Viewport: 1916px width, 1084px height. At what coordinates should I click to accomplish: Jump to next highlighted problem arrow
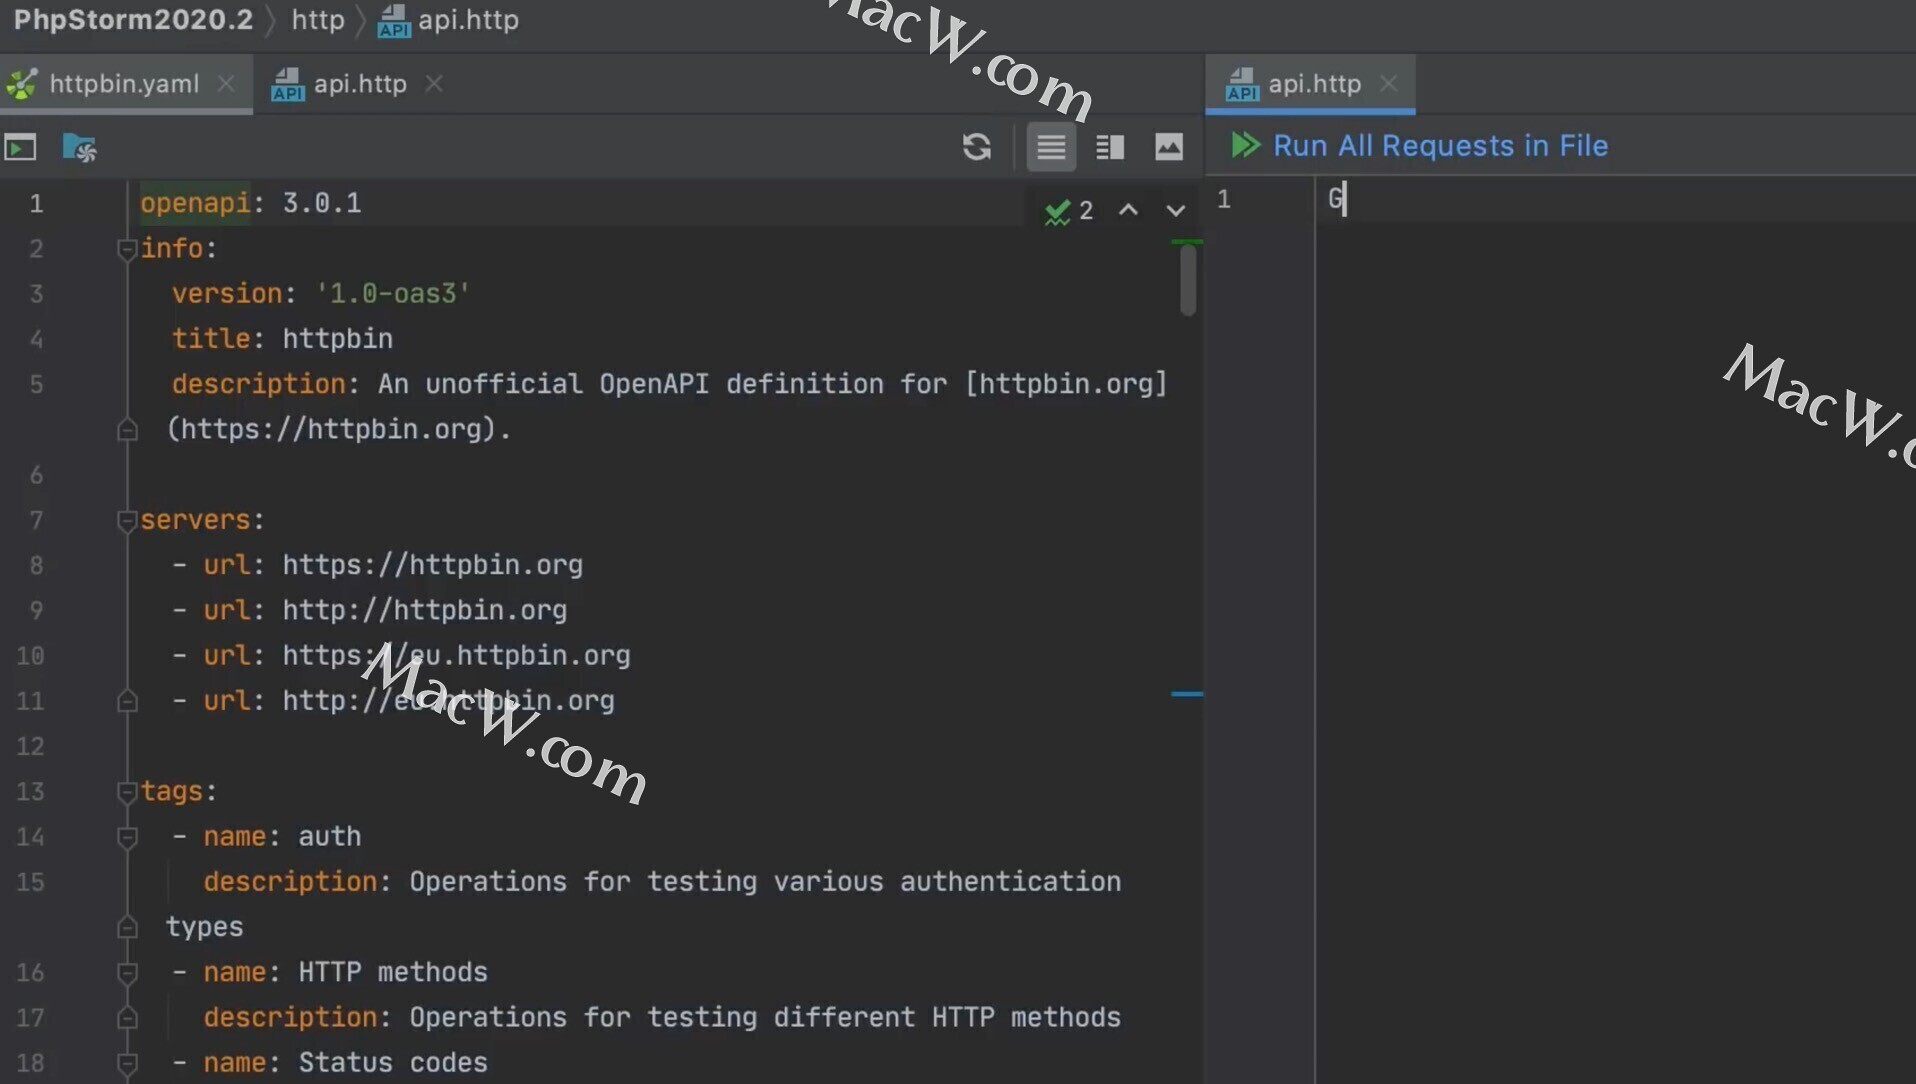point(1176,210)
